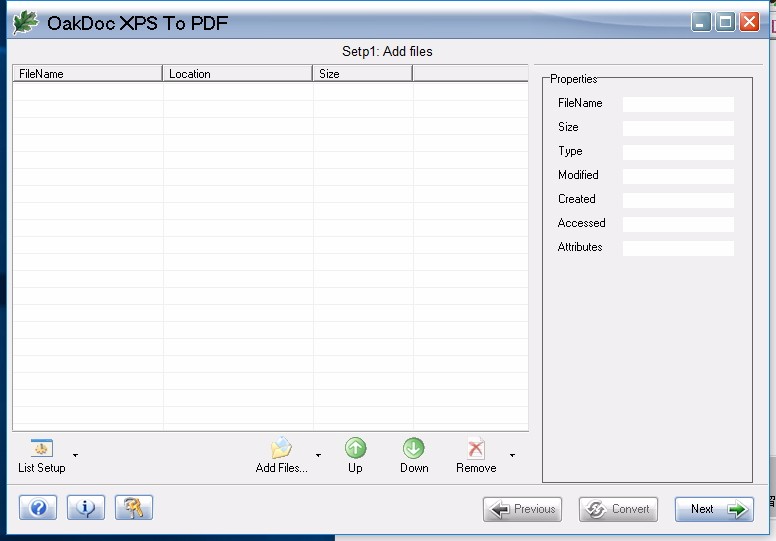Open the About info button
This screenshot has width=776, height=541.
point(86,507)
